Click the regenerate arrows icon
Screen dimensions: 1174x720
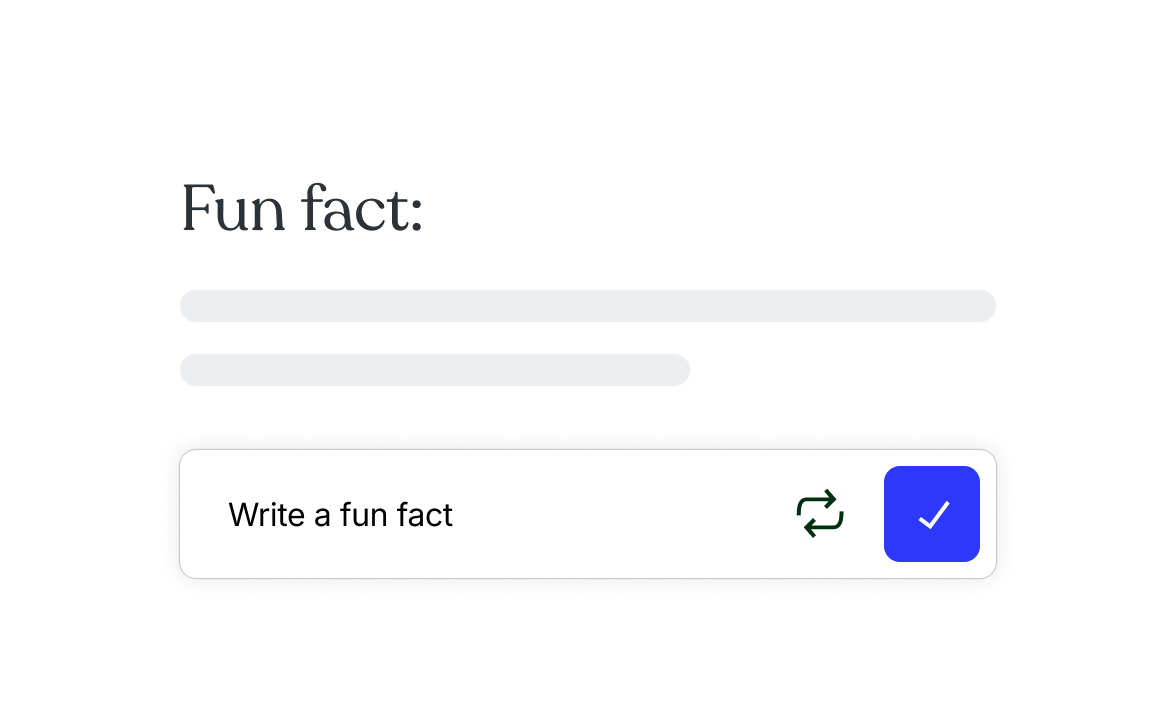click(x=820, y=514)
